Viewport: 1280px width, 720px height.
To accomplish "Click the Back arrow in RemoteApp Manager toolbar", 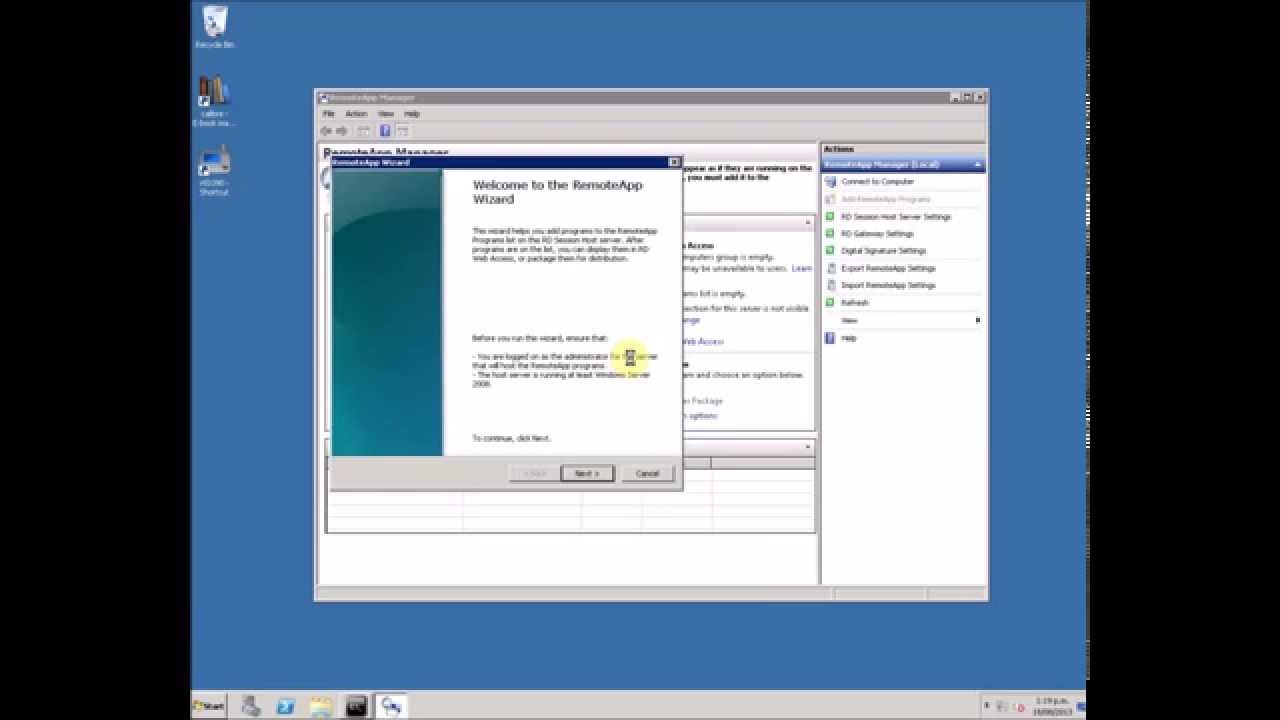I will (326, 131).
